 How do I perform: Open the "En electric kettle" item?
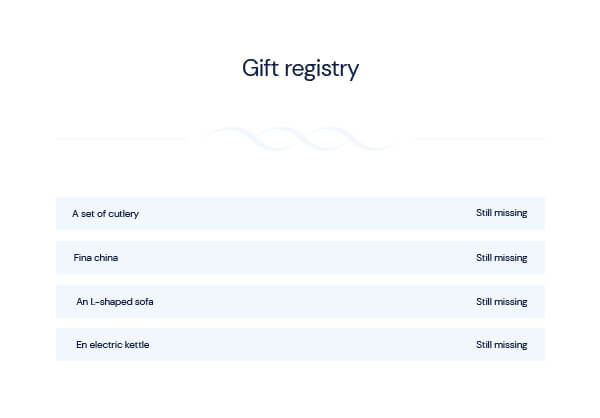click(112, 345)
